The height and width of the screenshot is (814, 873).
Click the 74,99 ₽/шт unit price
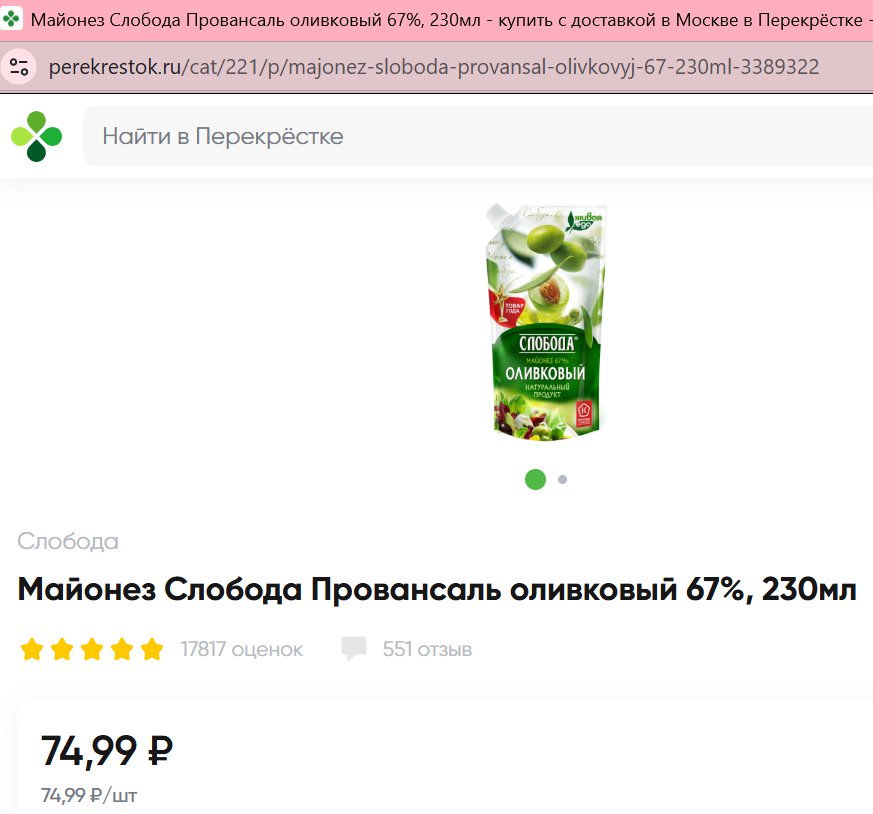(x=89, y=795)
